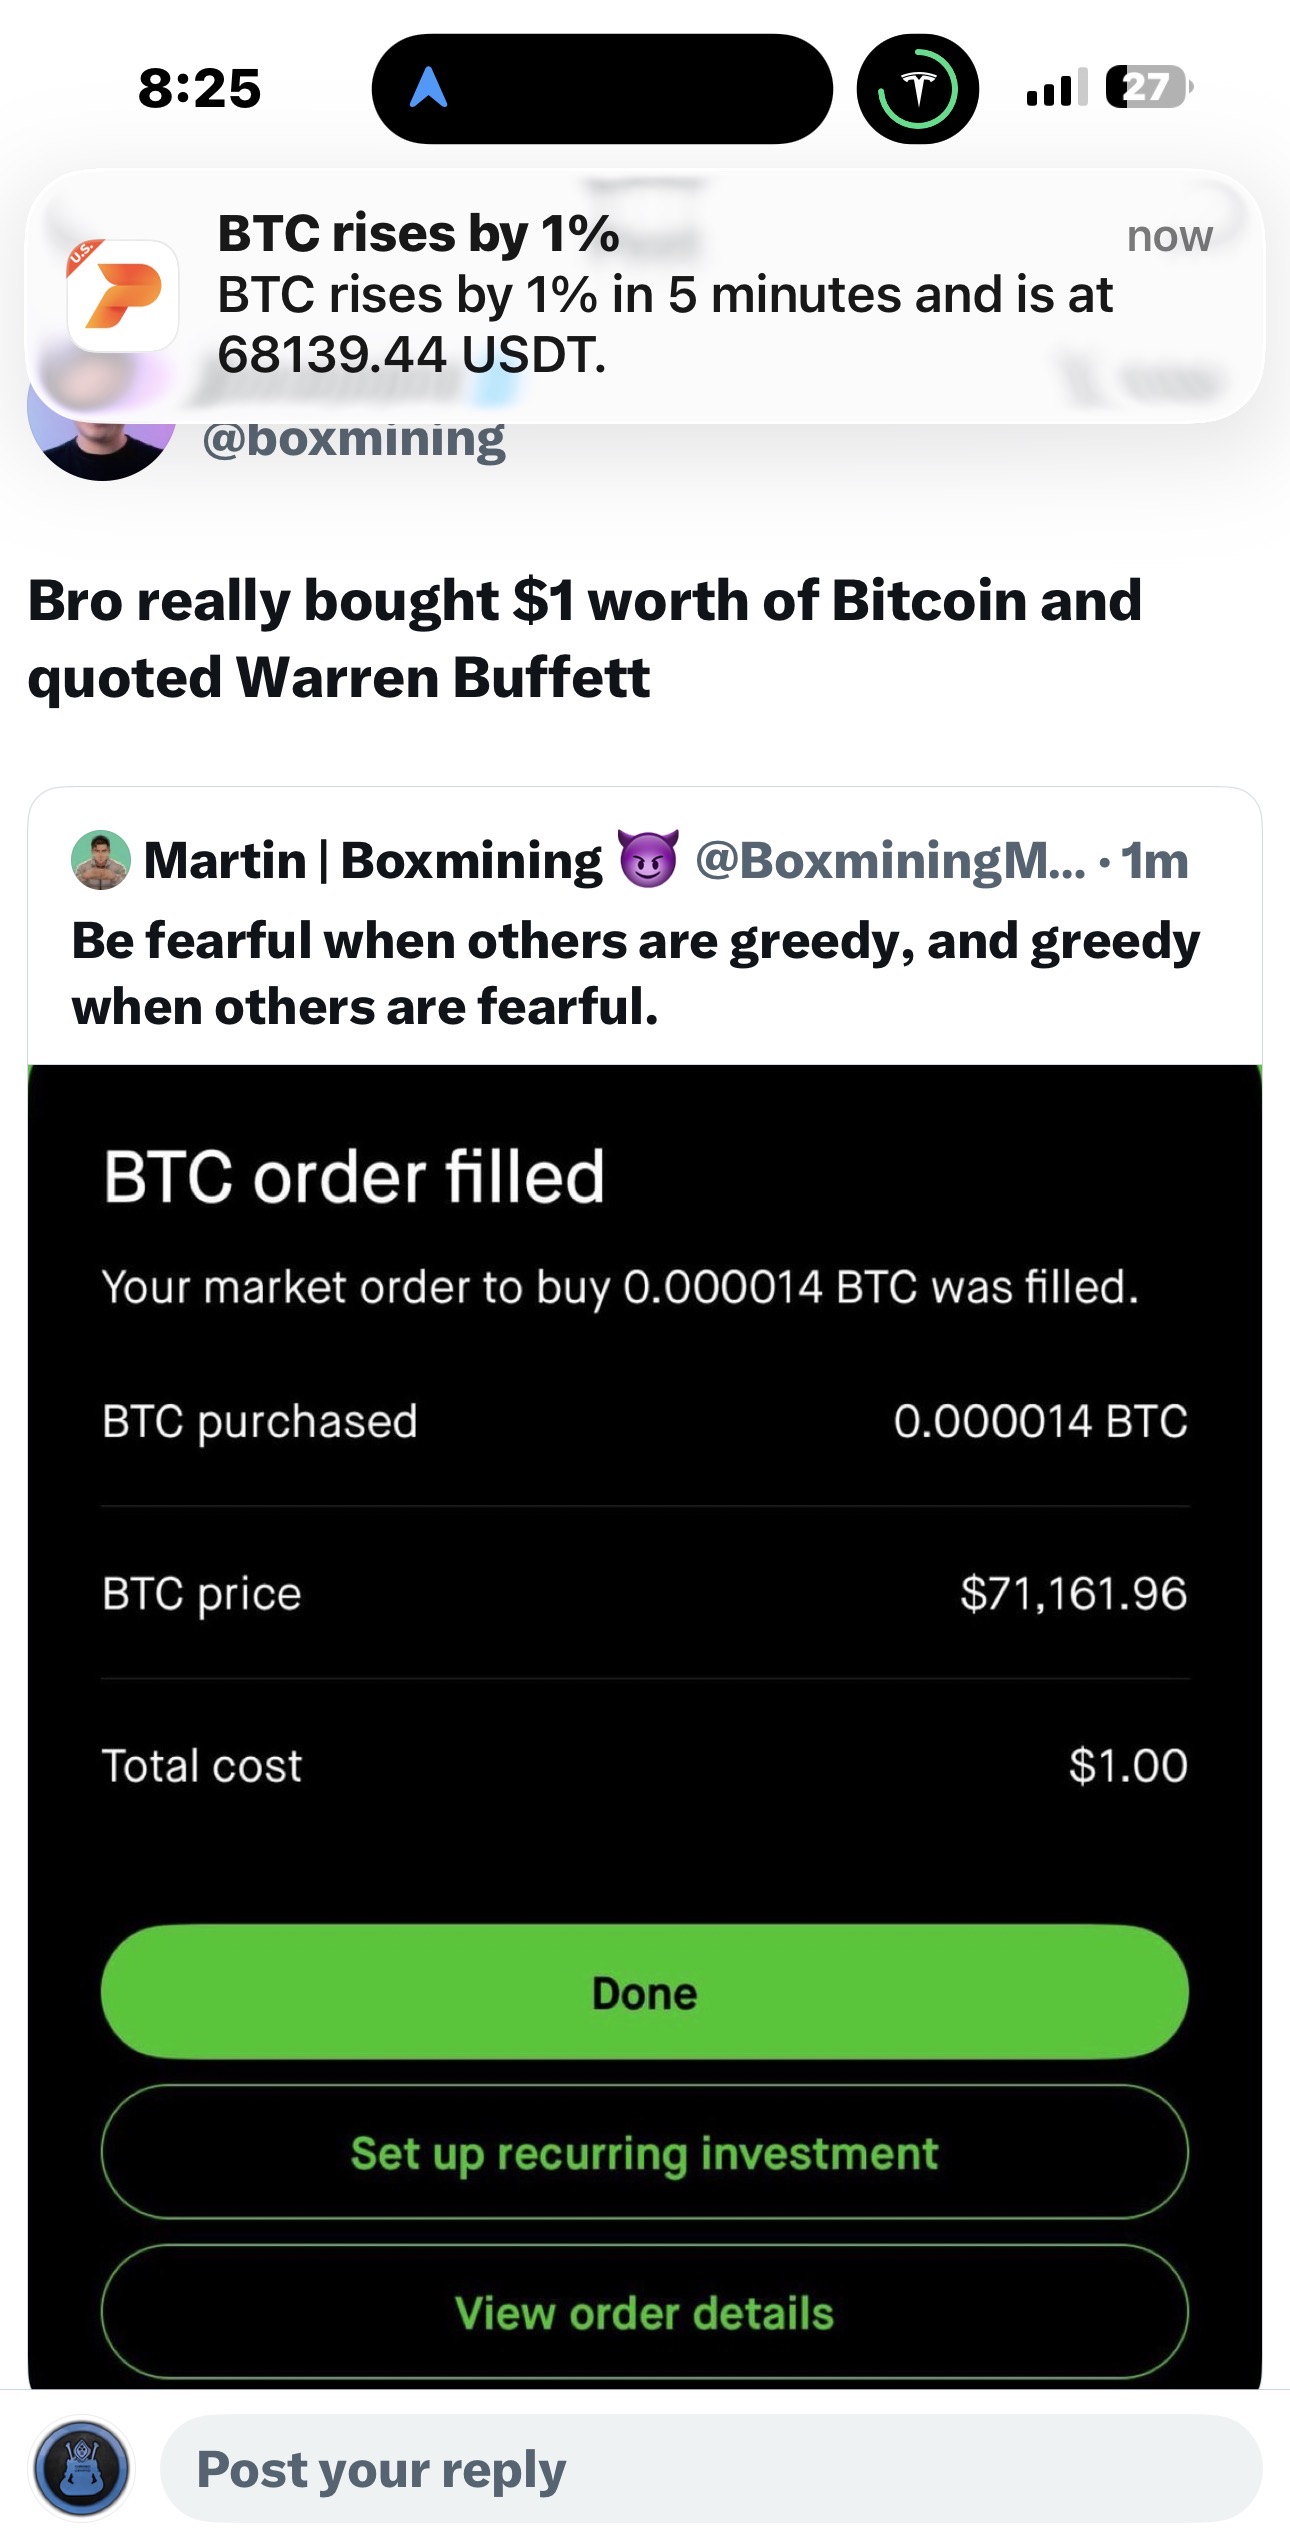Tap the cellular signal bars icon
Screen dimensions: 1290x2547
[x=1056, y=89]
